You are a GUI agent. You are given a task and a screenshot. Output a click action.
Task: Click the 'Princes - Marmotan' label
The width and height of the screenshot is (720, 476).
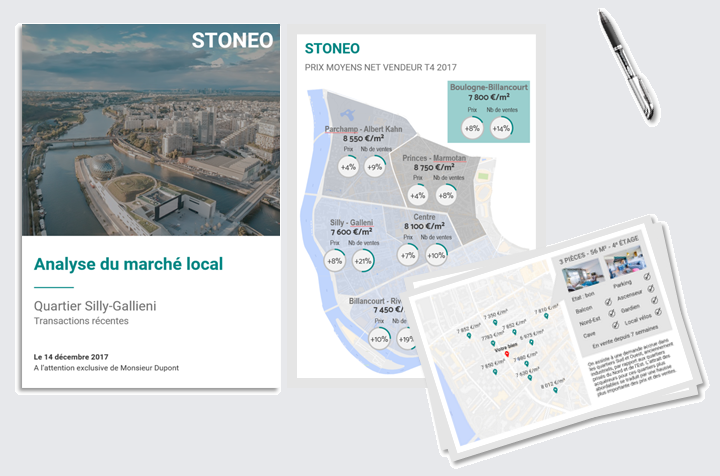(x=434, y=158)
